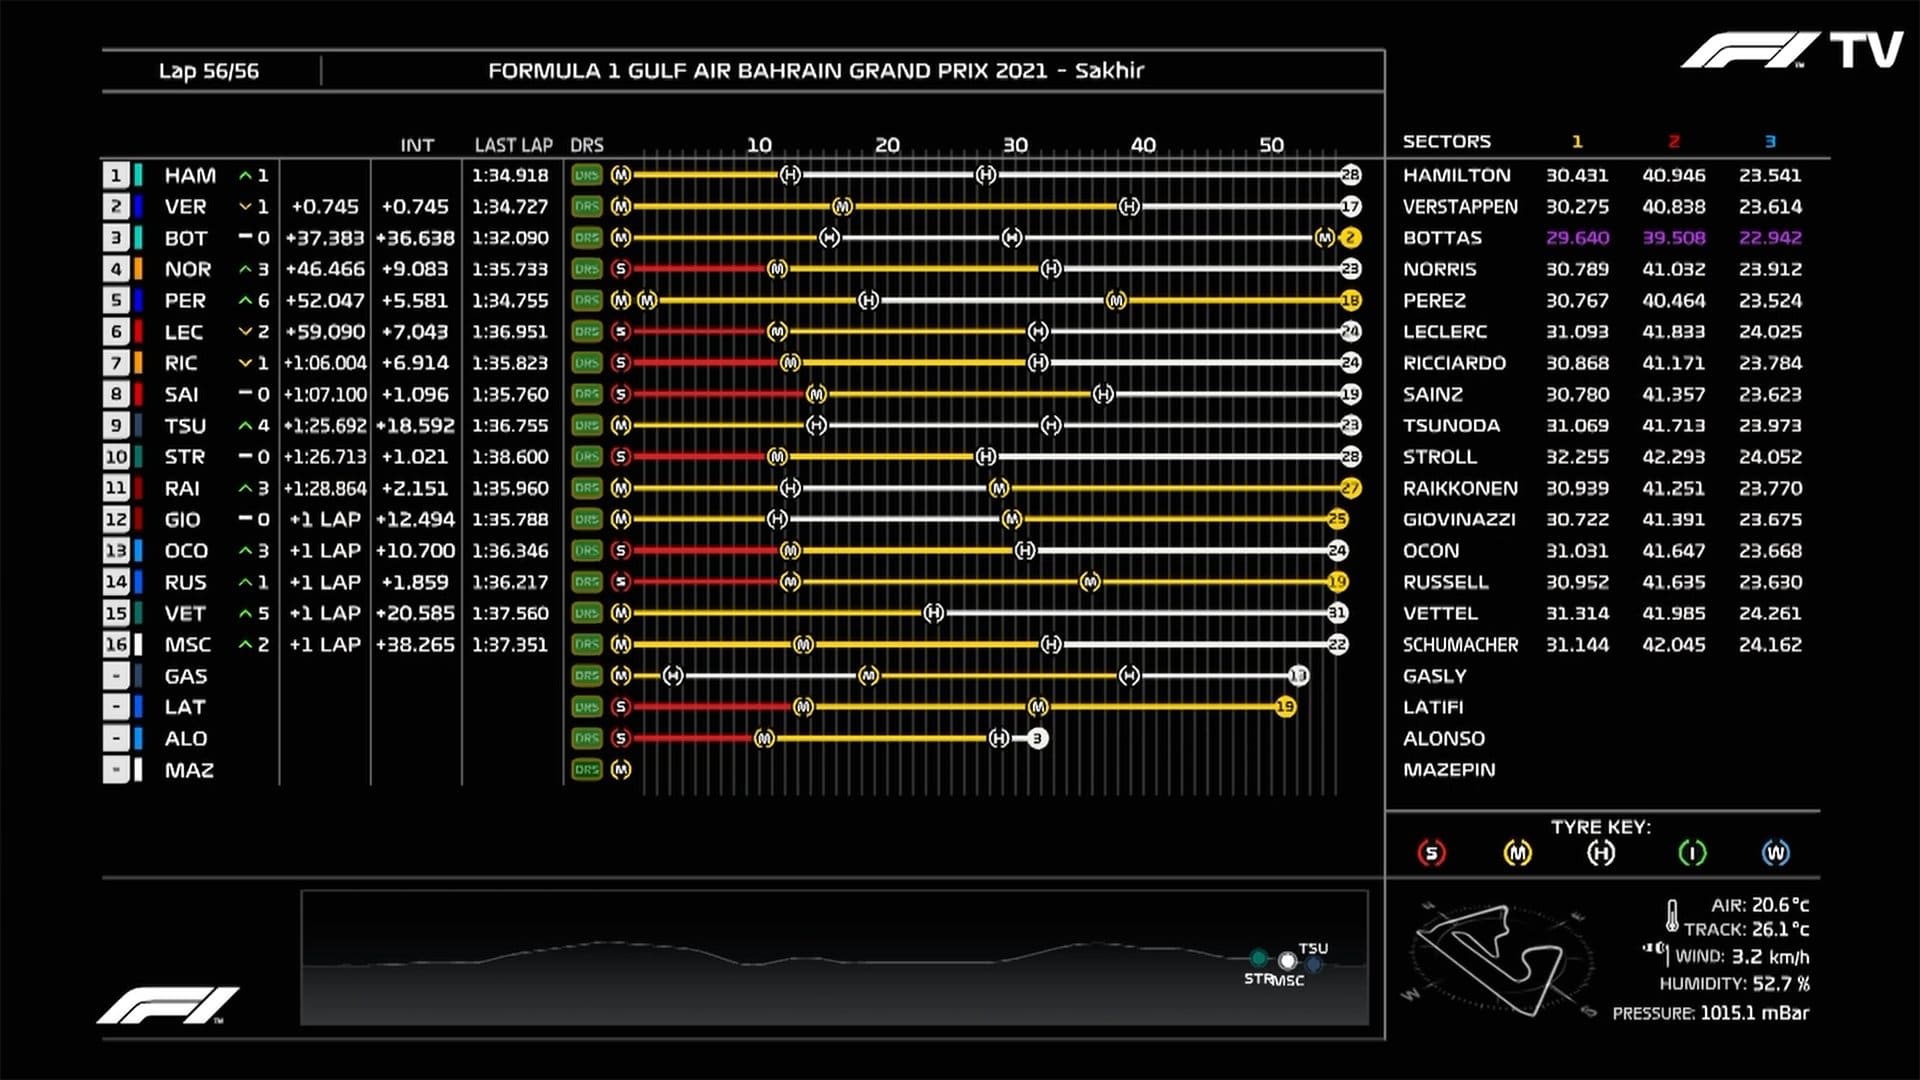1920x1080 pixels.
Task: Click Bottas's final stint lap count 2
Action: click(1350, 238)
